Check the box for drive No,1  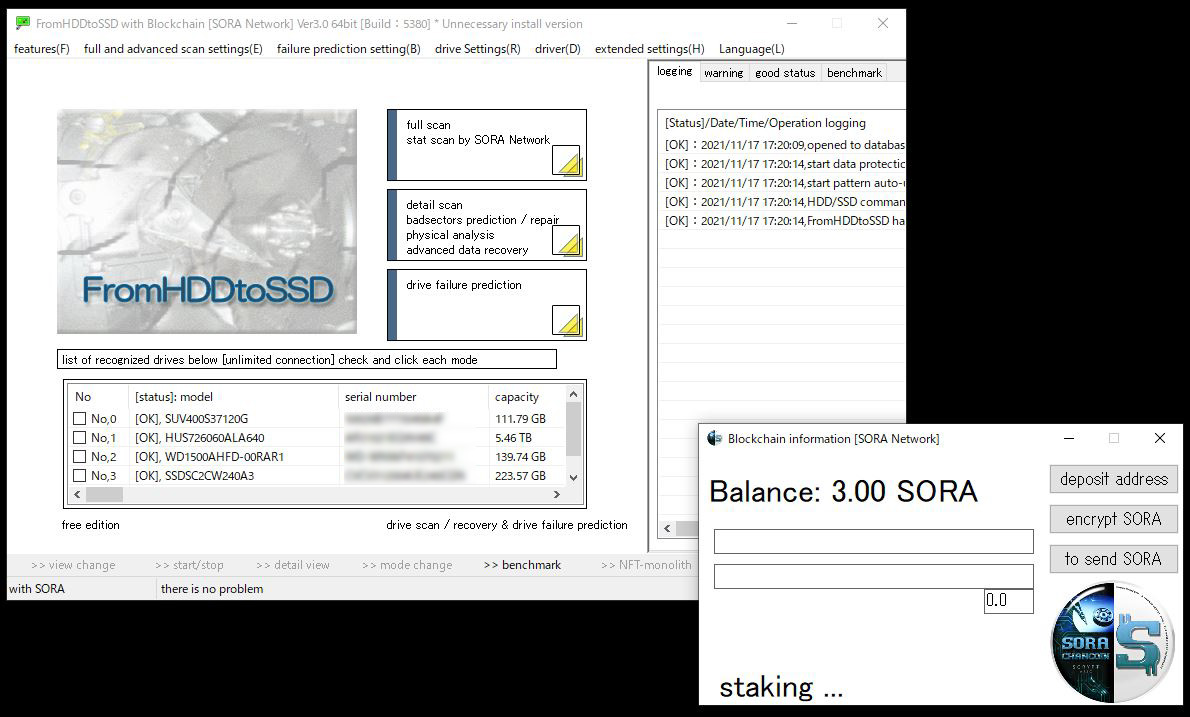point(80,437)
